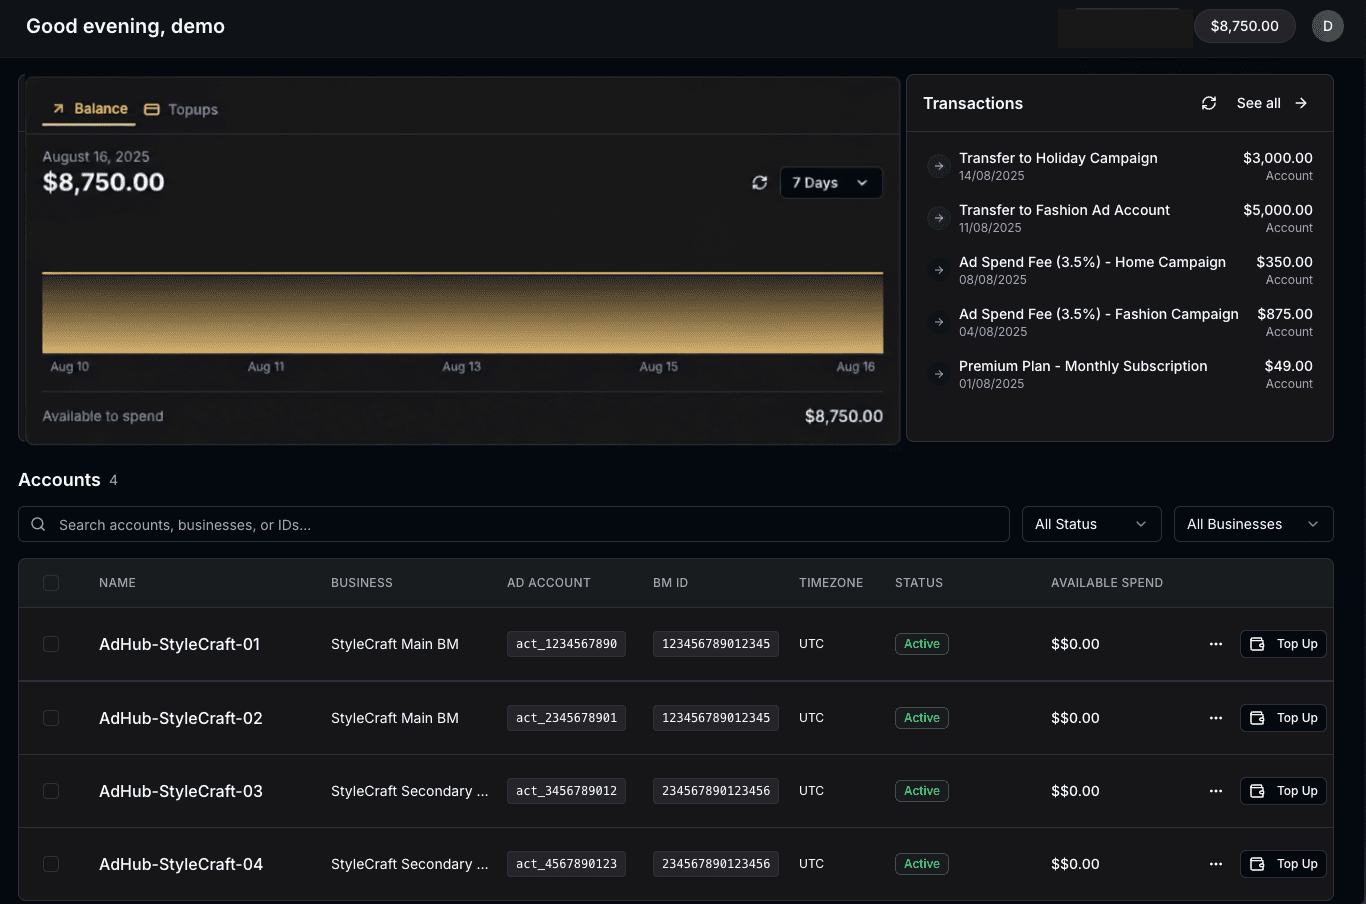Open Transfer to Holiday Campaign transaction

point(1120,166)
